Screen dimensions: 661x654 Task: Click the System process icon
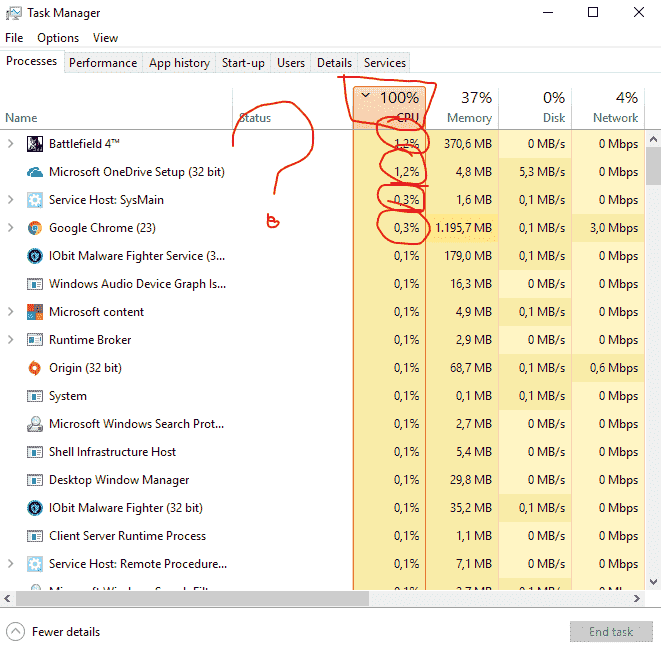coord(35,396)
